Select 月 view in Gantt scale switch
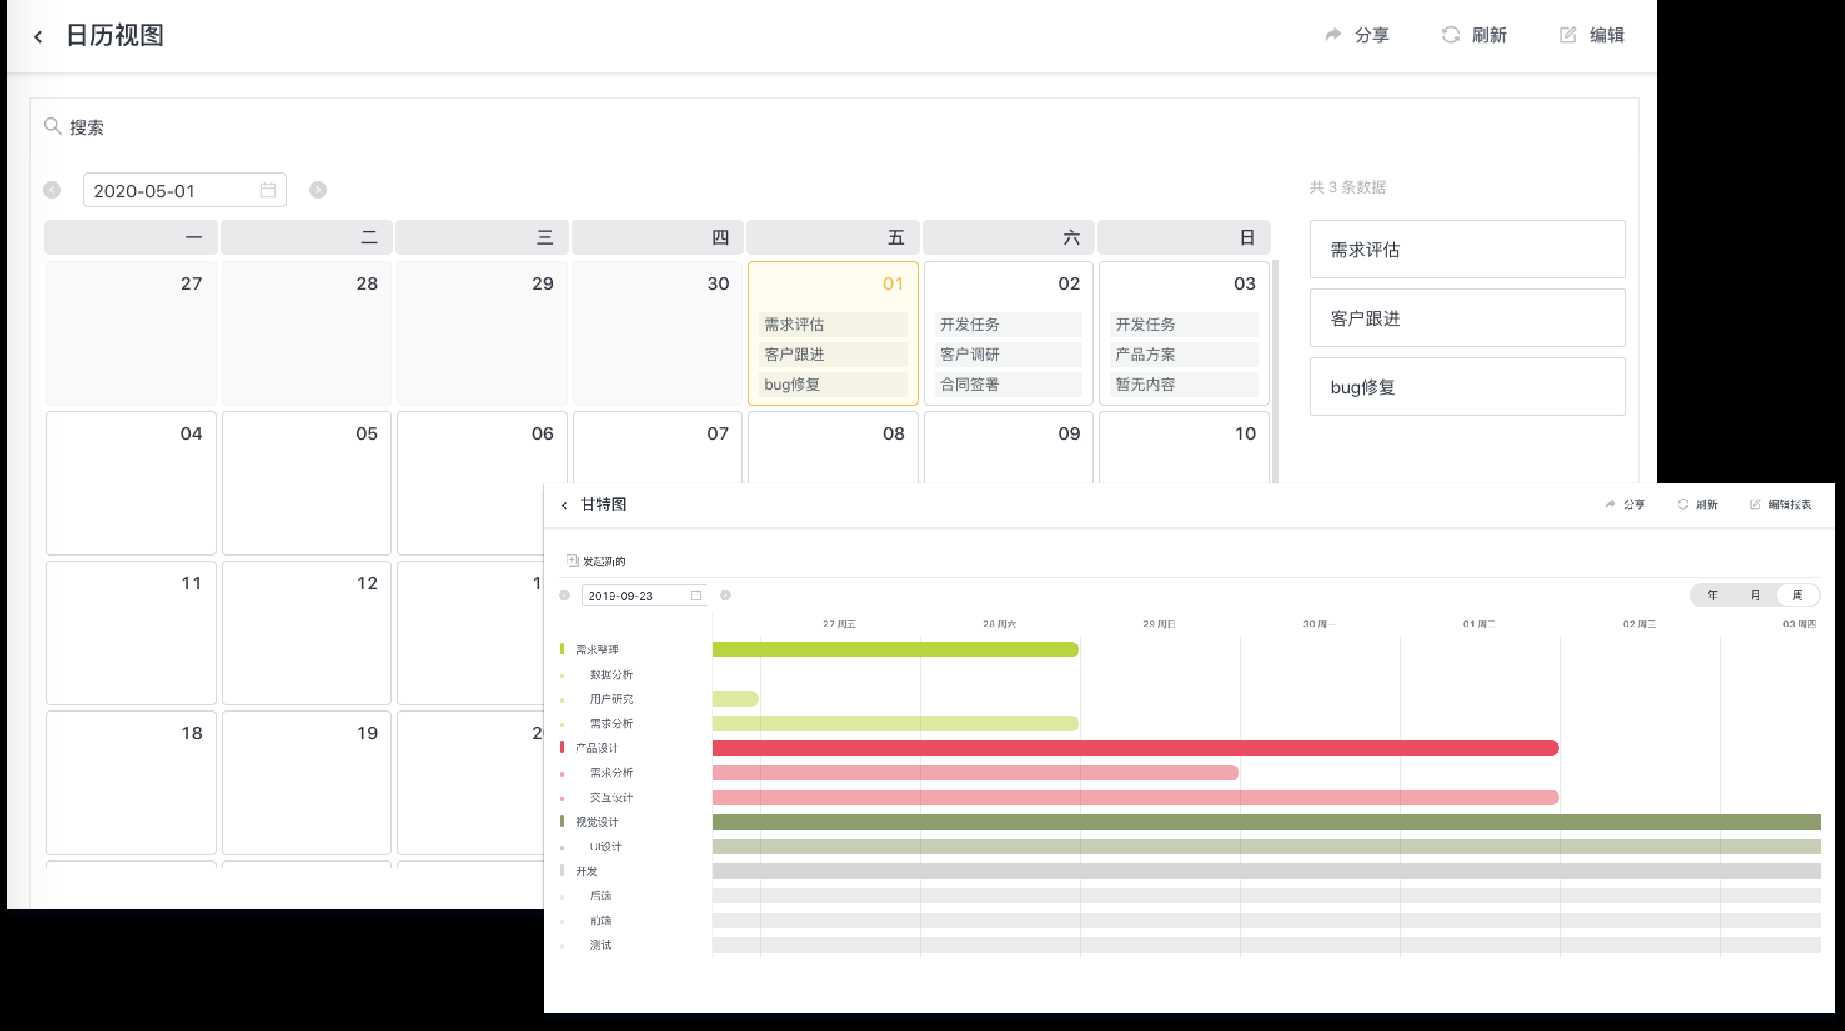 pyautogui.click(x=1755, y=595)
